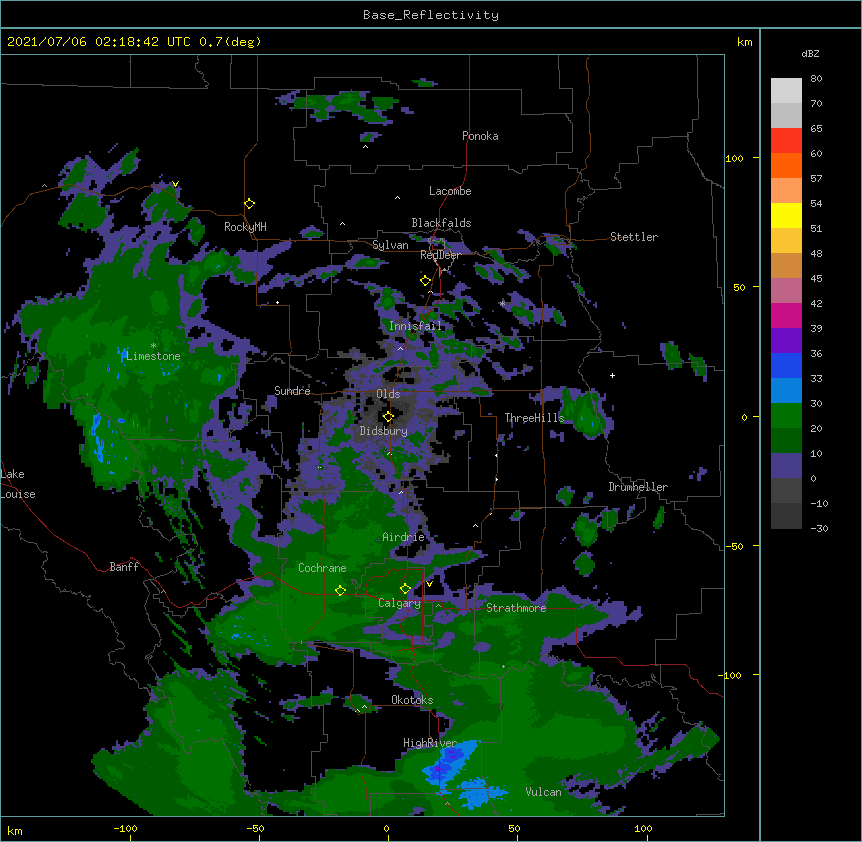Click the km unit label at bottom left
The width and height of the screenshot is (862, 842).
(x=15, y=831)
